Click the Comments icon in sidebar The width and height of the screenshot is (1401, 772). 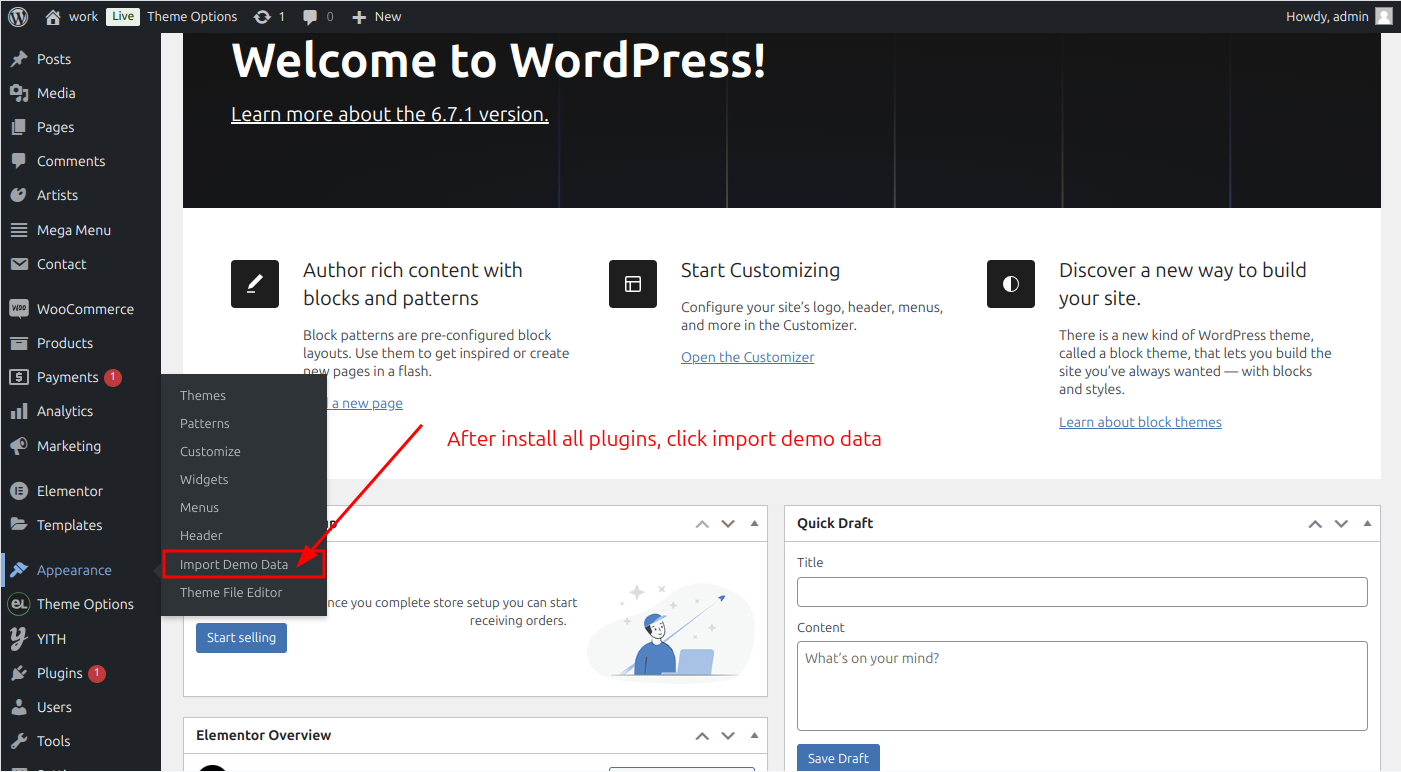(x=18, y=161)
